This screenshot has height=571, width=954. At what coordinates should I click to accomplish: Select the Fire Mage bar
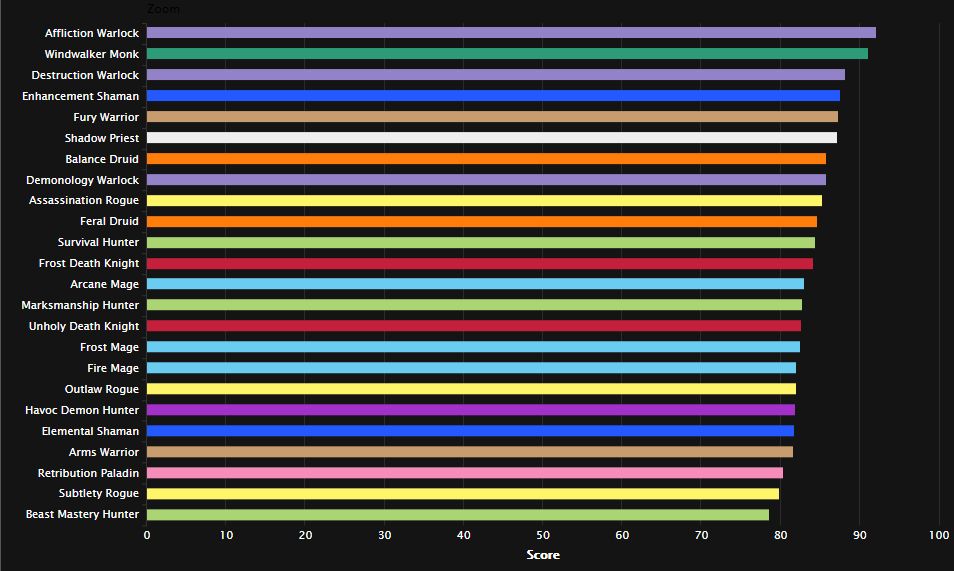pyautogui.click(x=472, y=368)
